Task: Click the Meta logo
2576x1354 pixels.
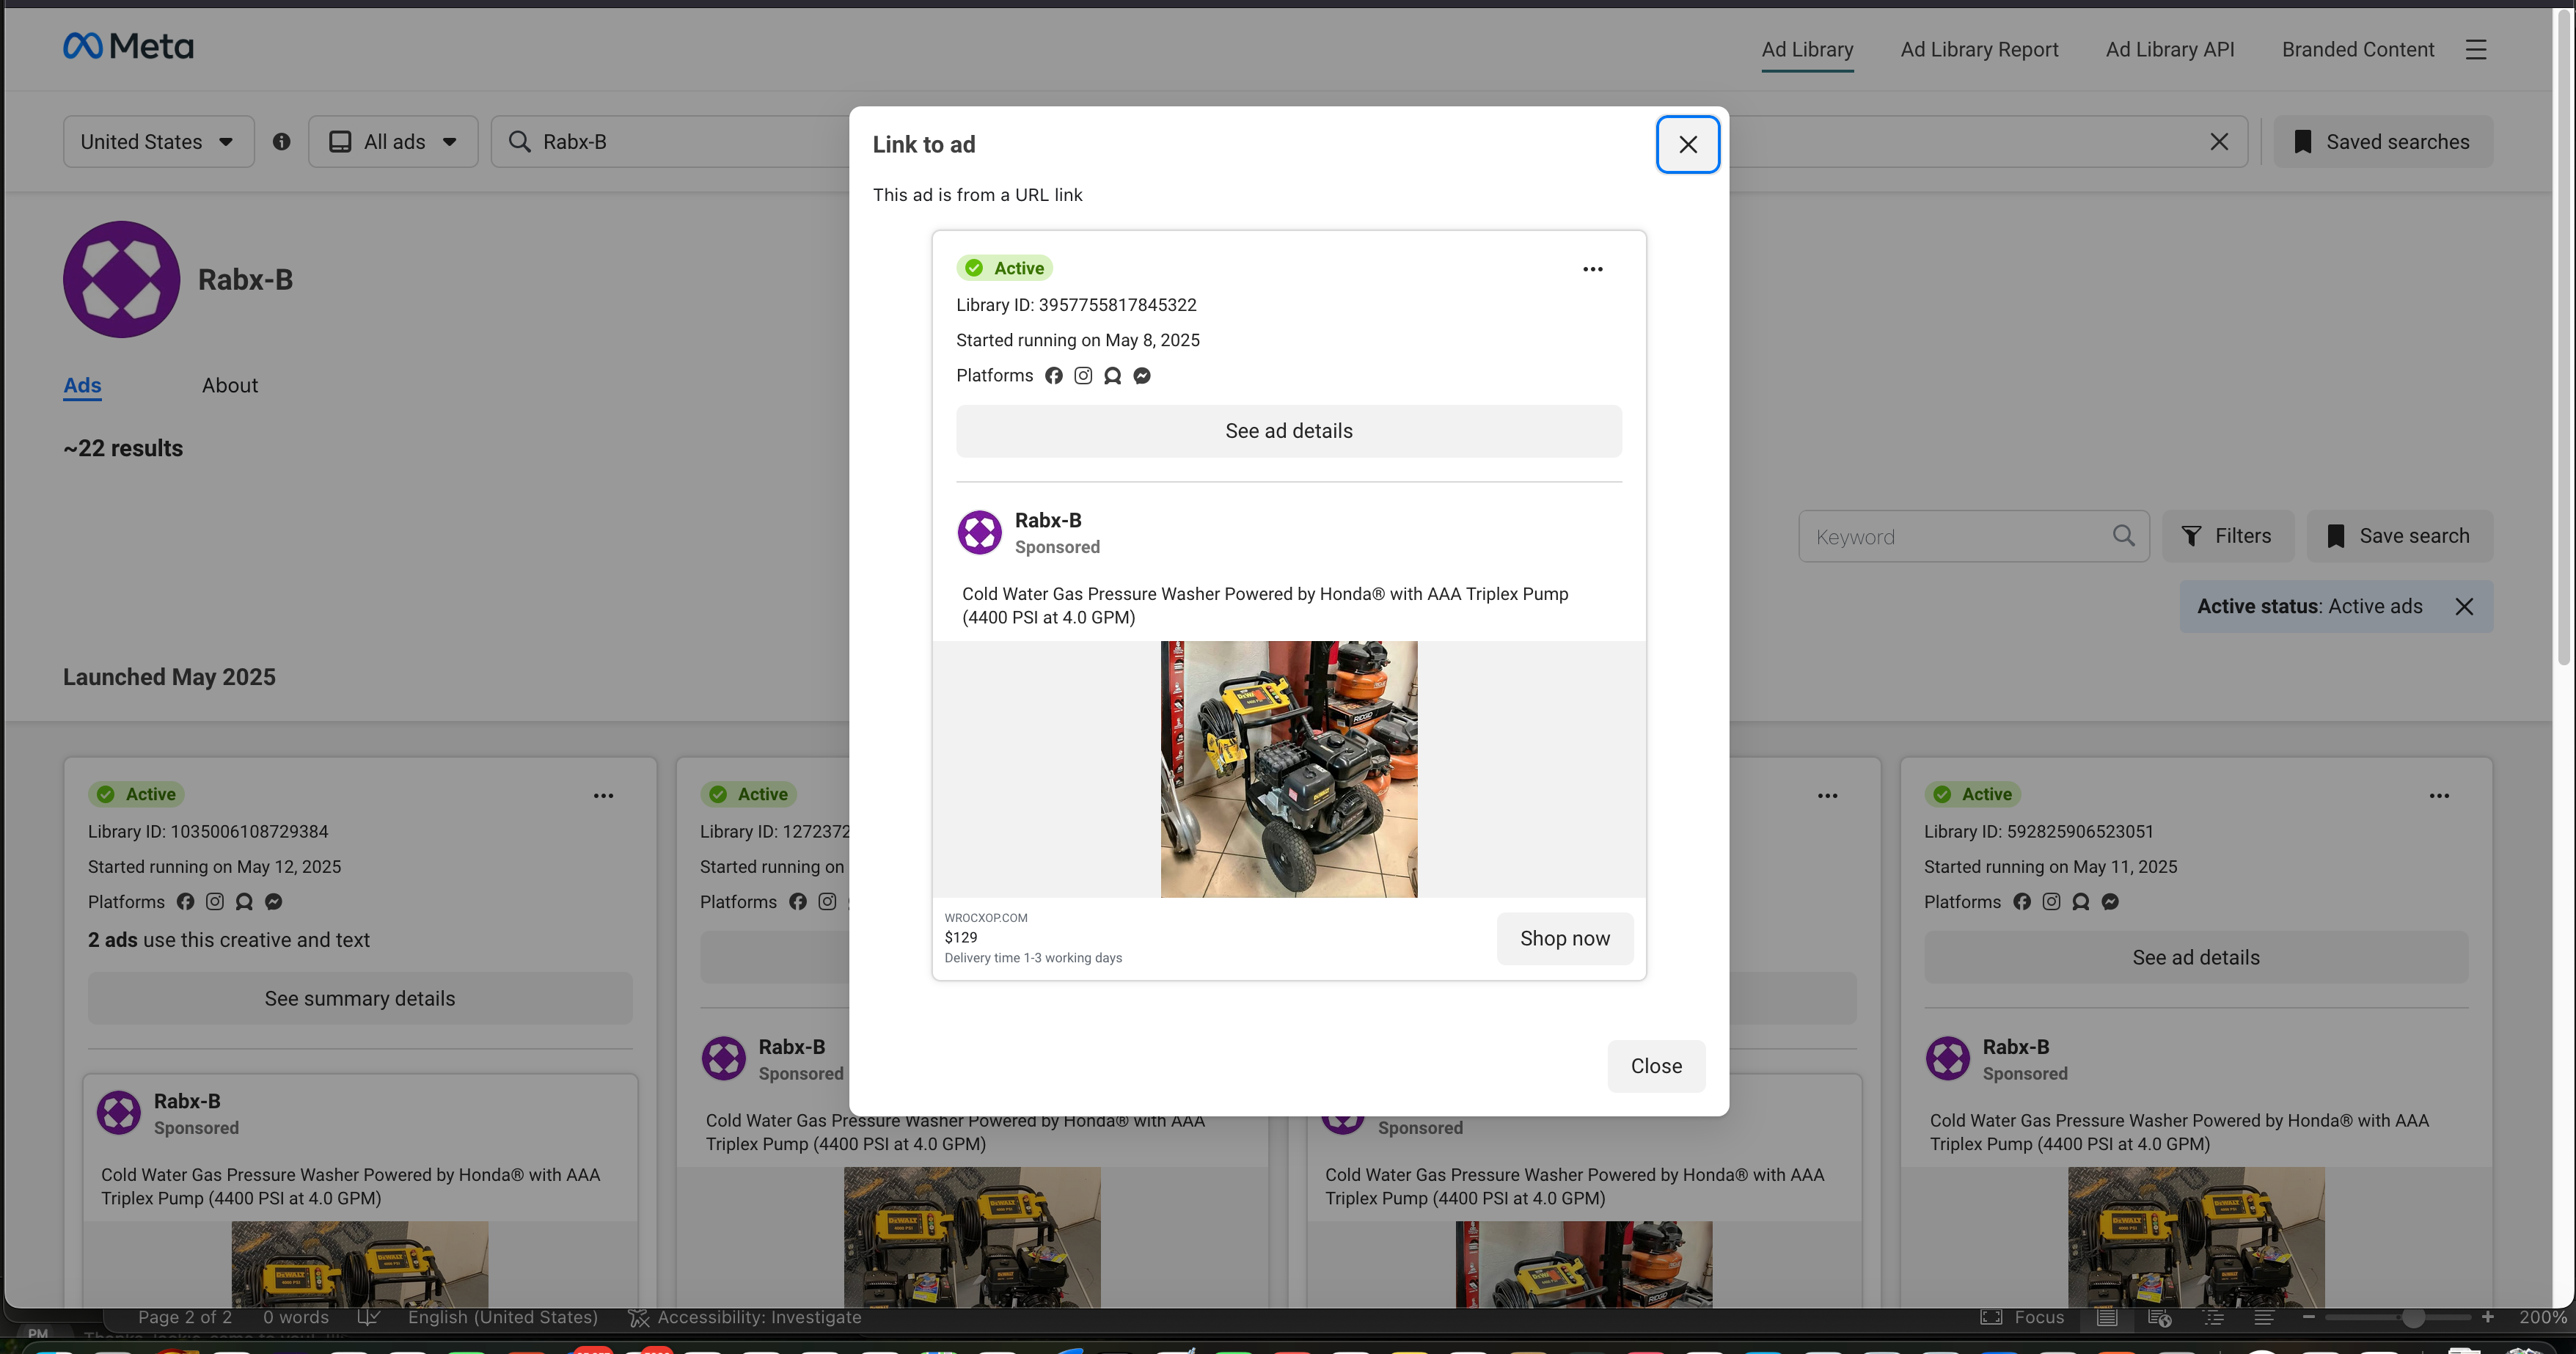Action: click(128, 46)
